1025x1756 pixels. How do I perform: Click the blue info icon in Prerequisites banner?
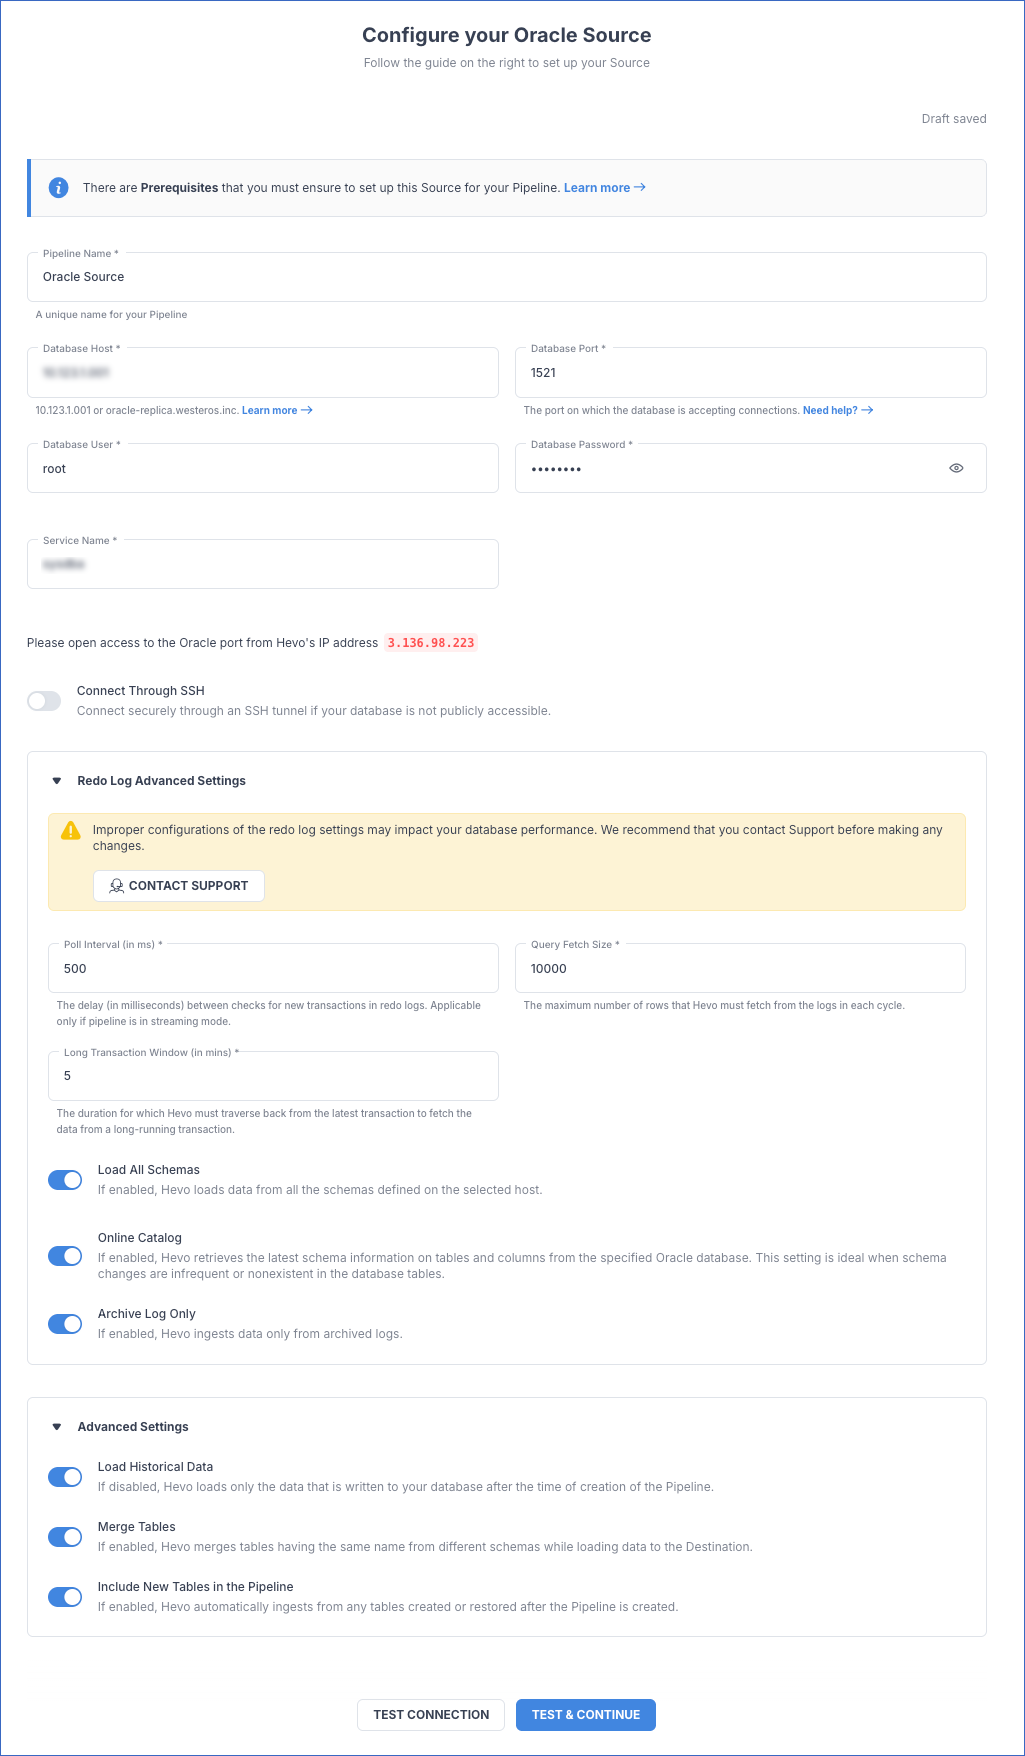(x=59, y=187)
